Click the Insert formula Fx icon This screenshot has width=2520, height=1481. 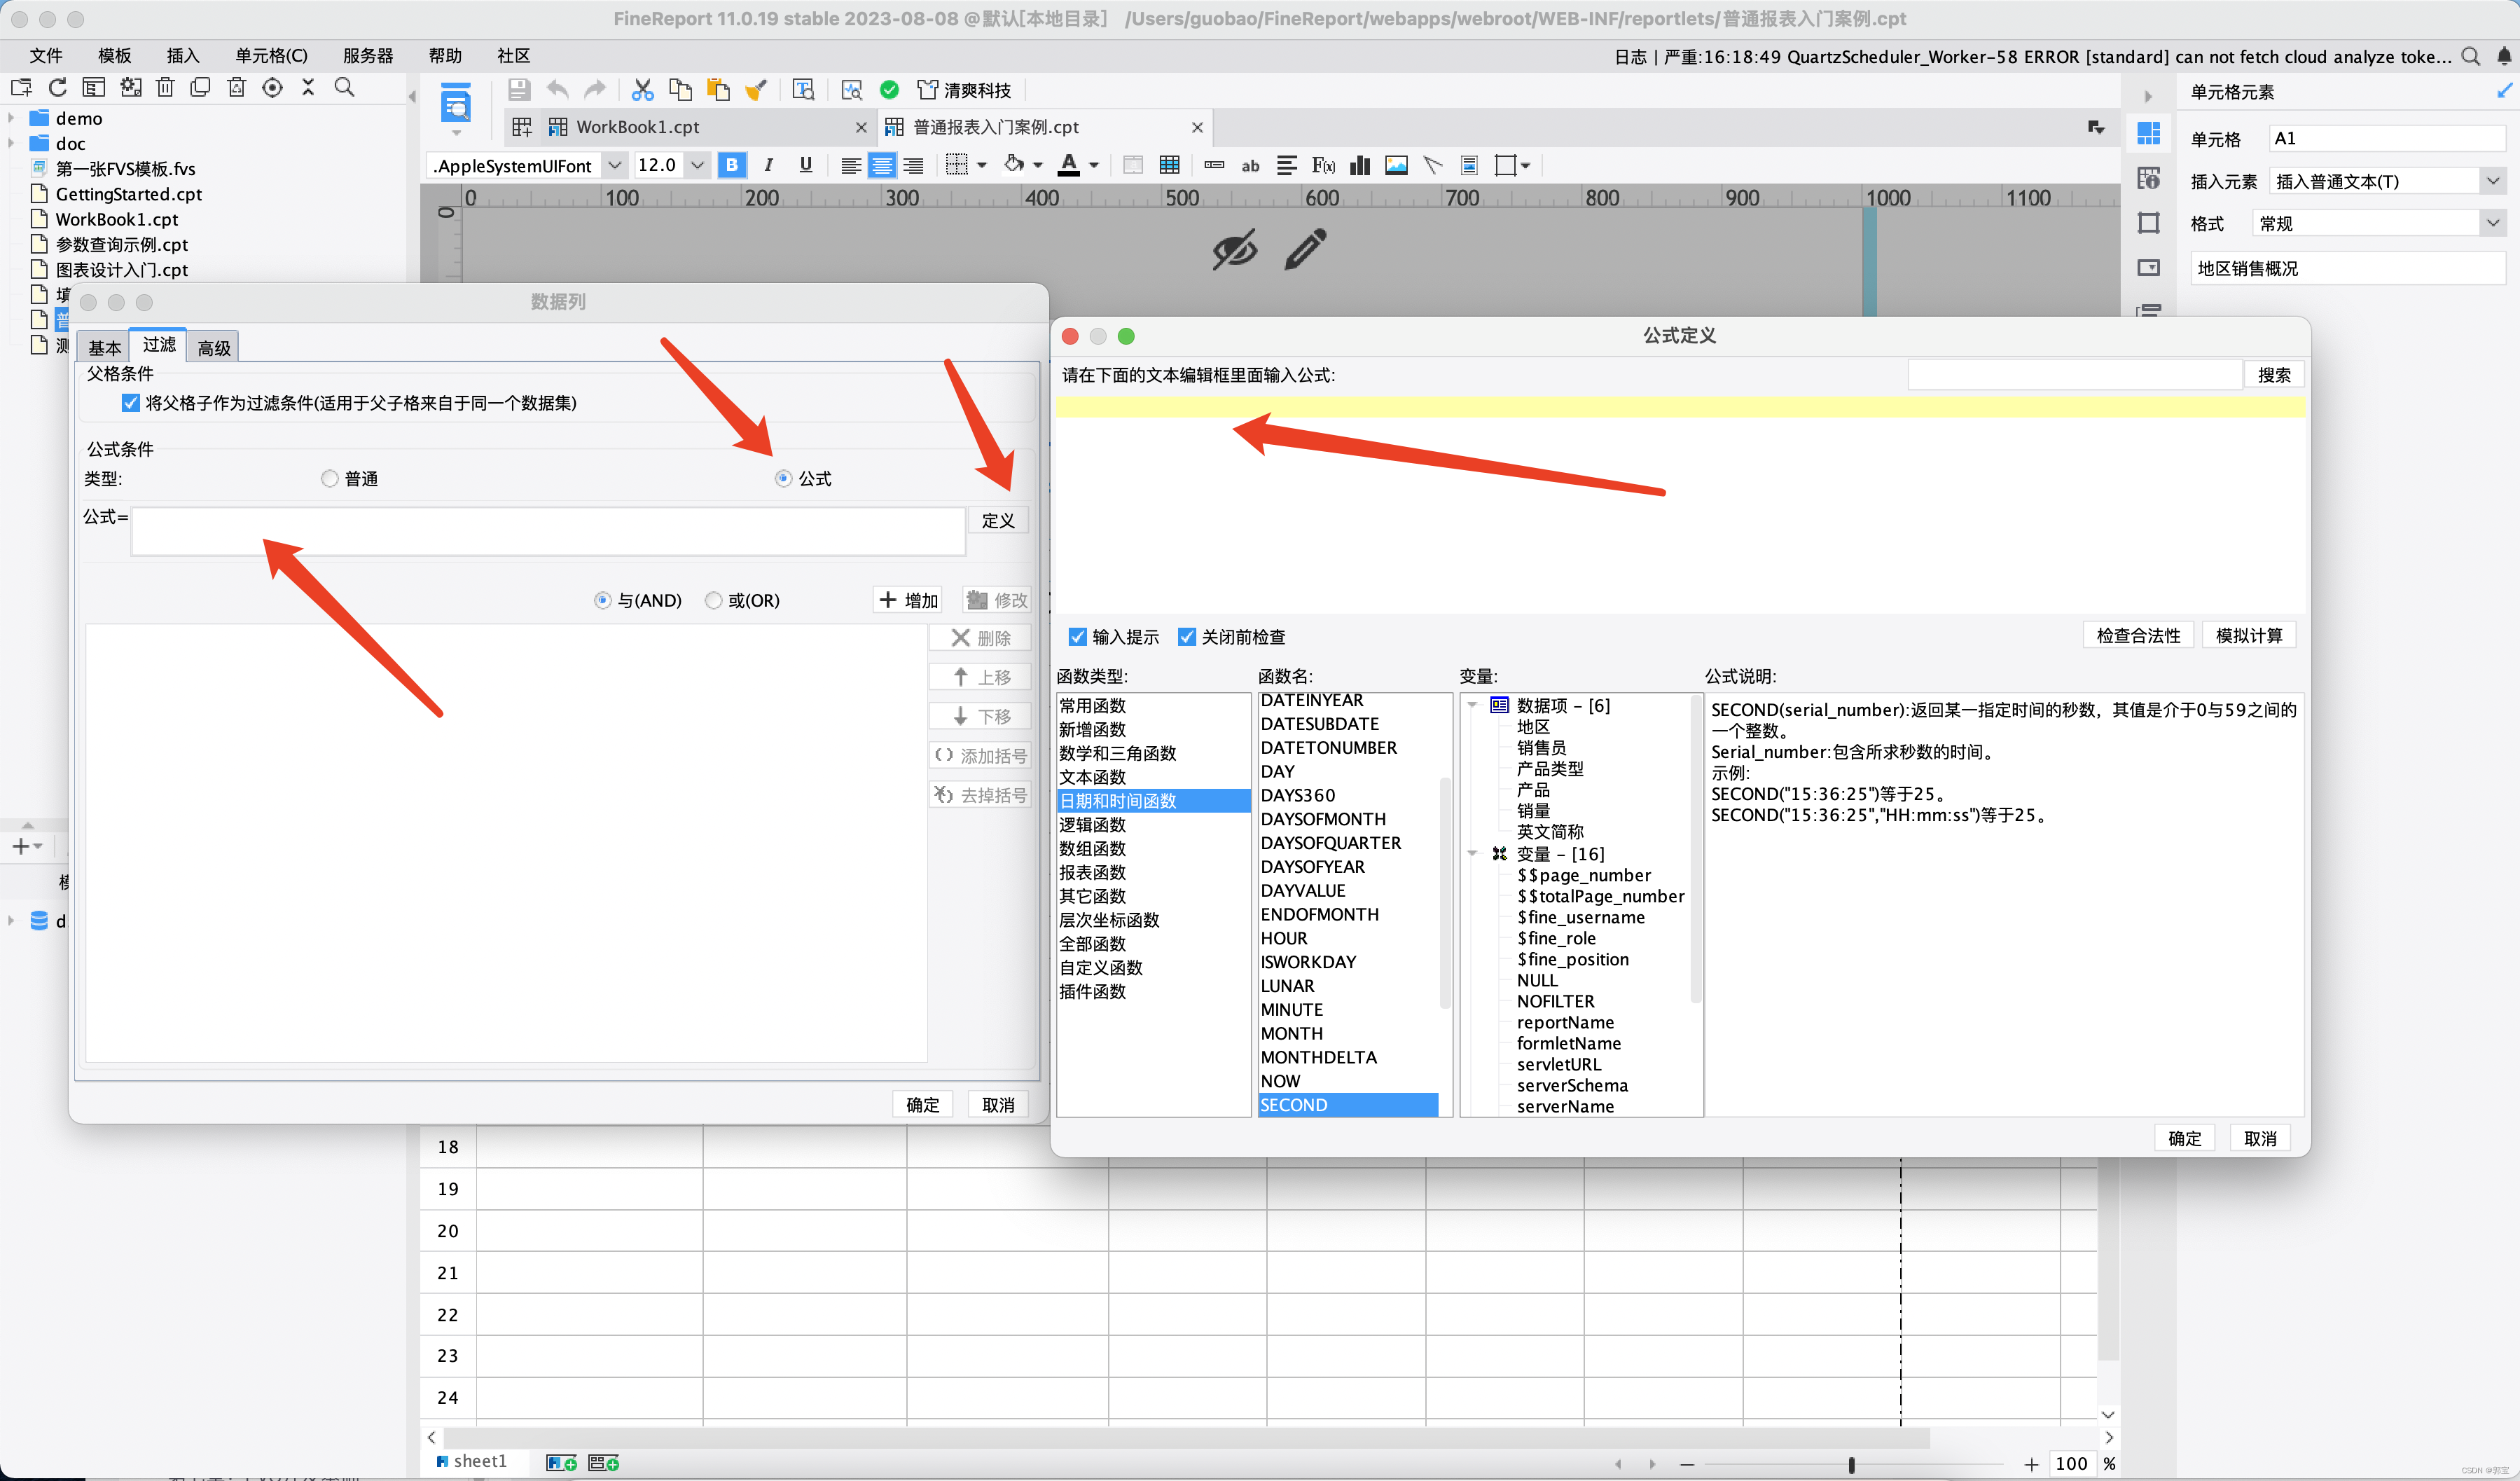point(1323,165)
